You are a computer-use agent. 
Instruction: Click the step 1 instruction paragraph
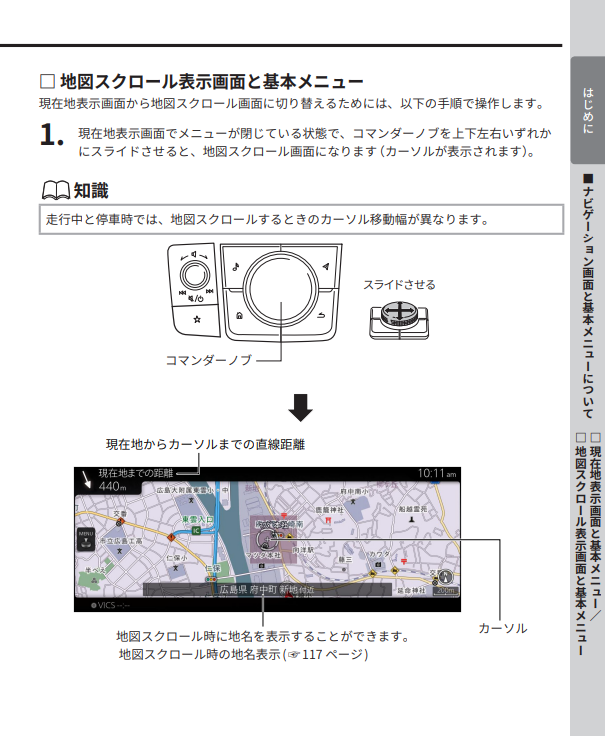click(314, 142)
